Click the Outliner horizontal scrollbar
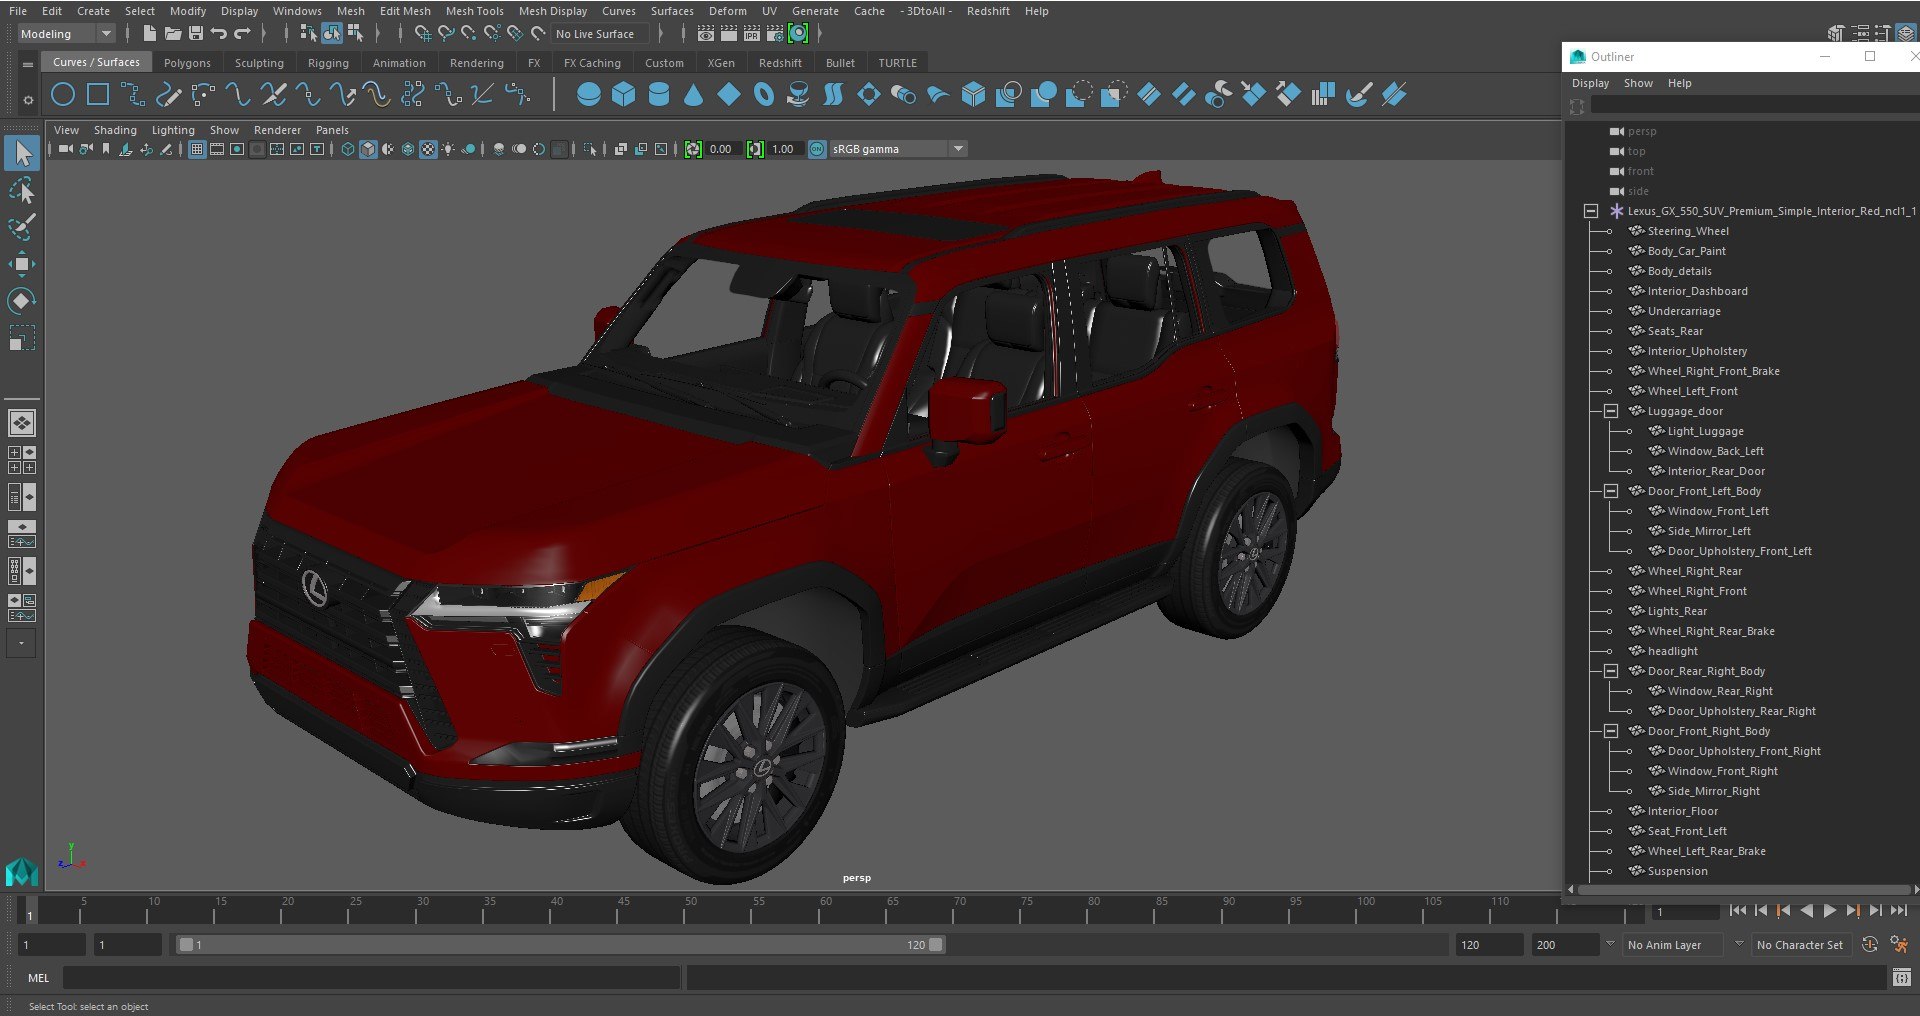 point(1742,889)
